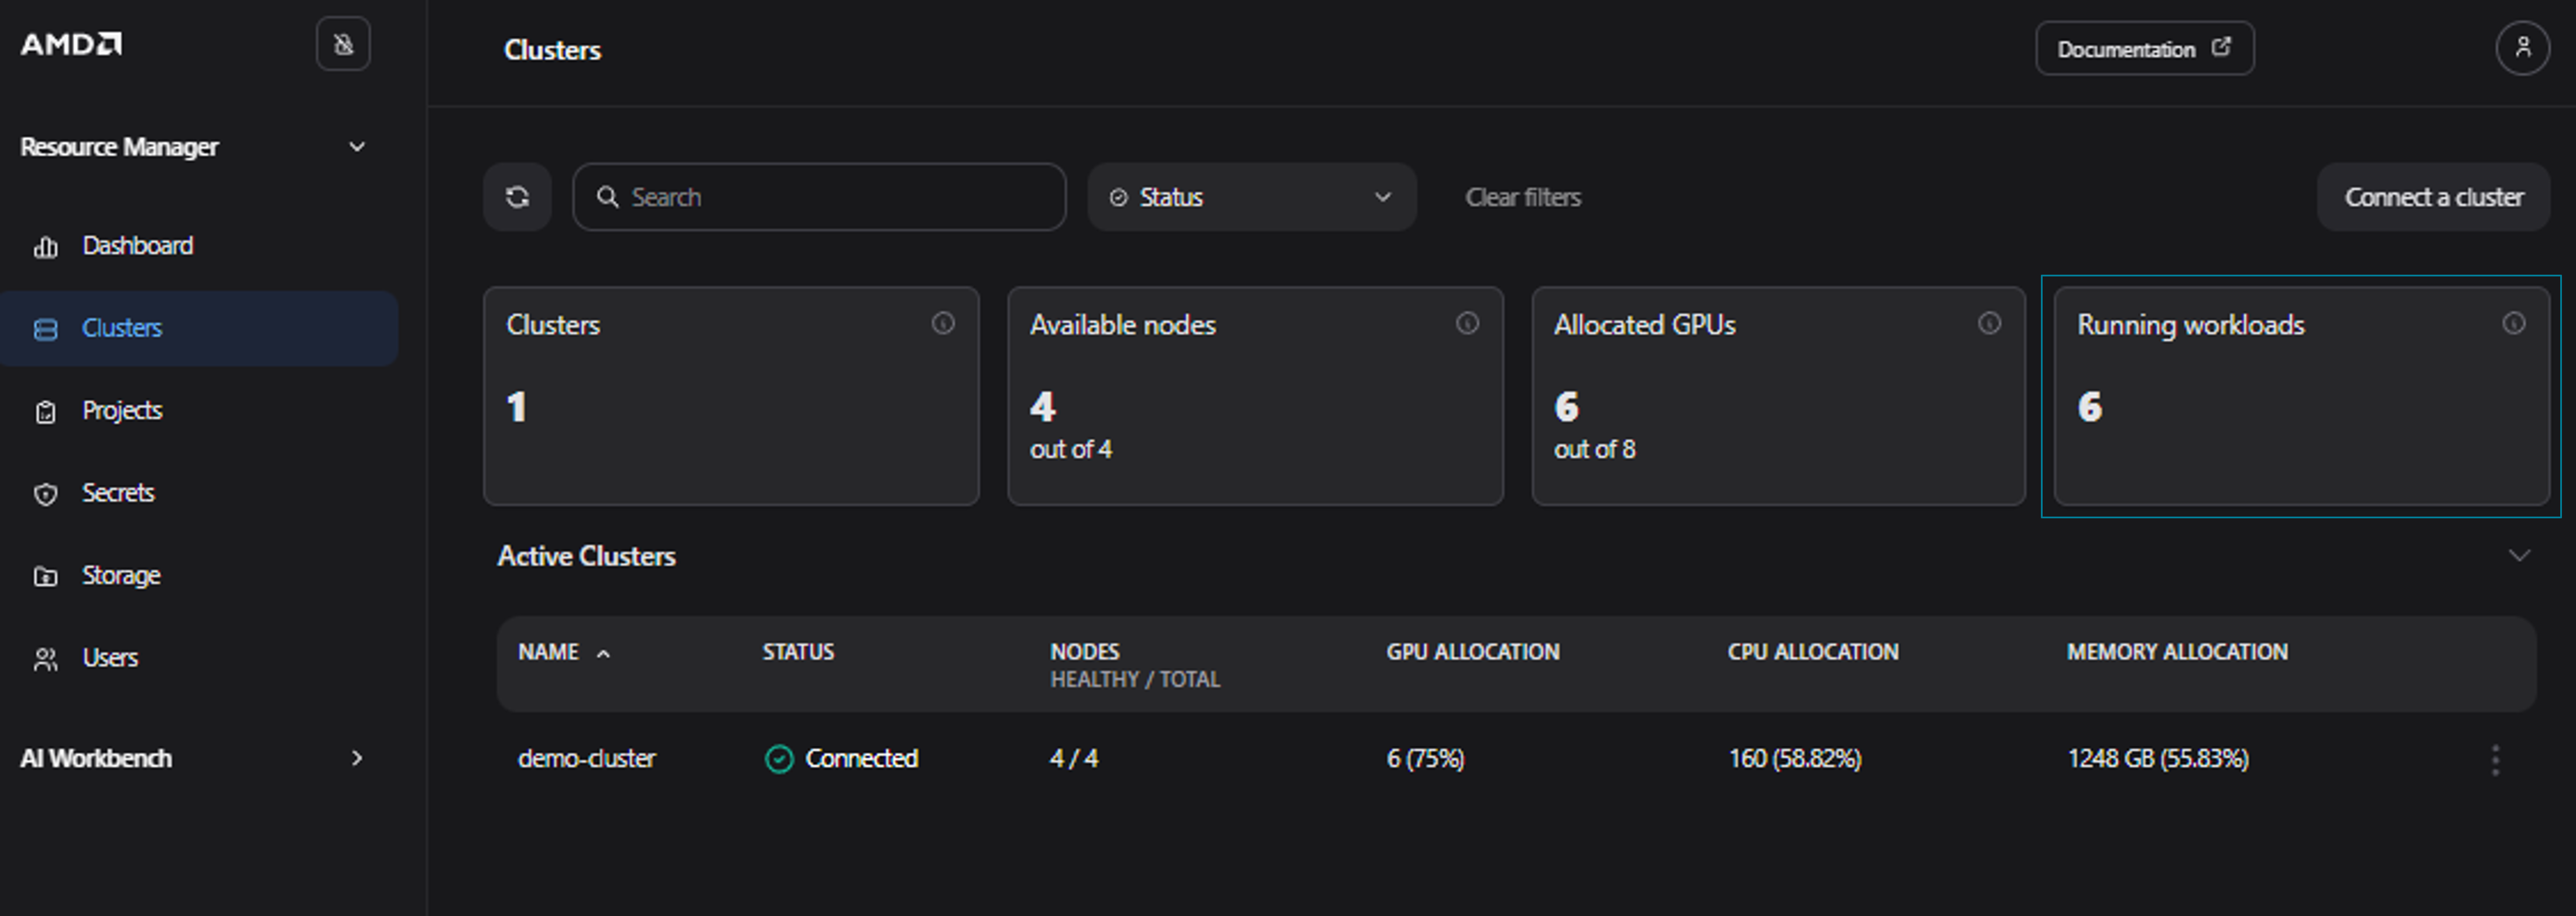This screenshot has width=2576, height=916.
Task: Click the info icon on the Running workloads card
Action: [2513, 323]
